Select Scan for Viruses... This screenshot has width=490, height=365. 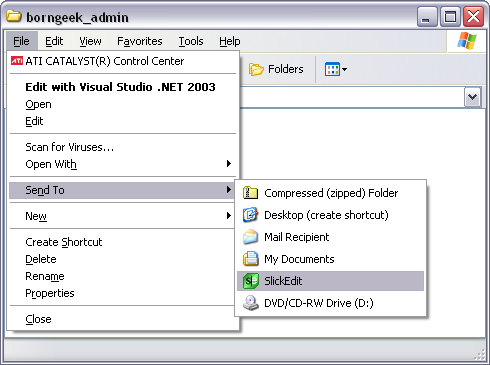122,147
